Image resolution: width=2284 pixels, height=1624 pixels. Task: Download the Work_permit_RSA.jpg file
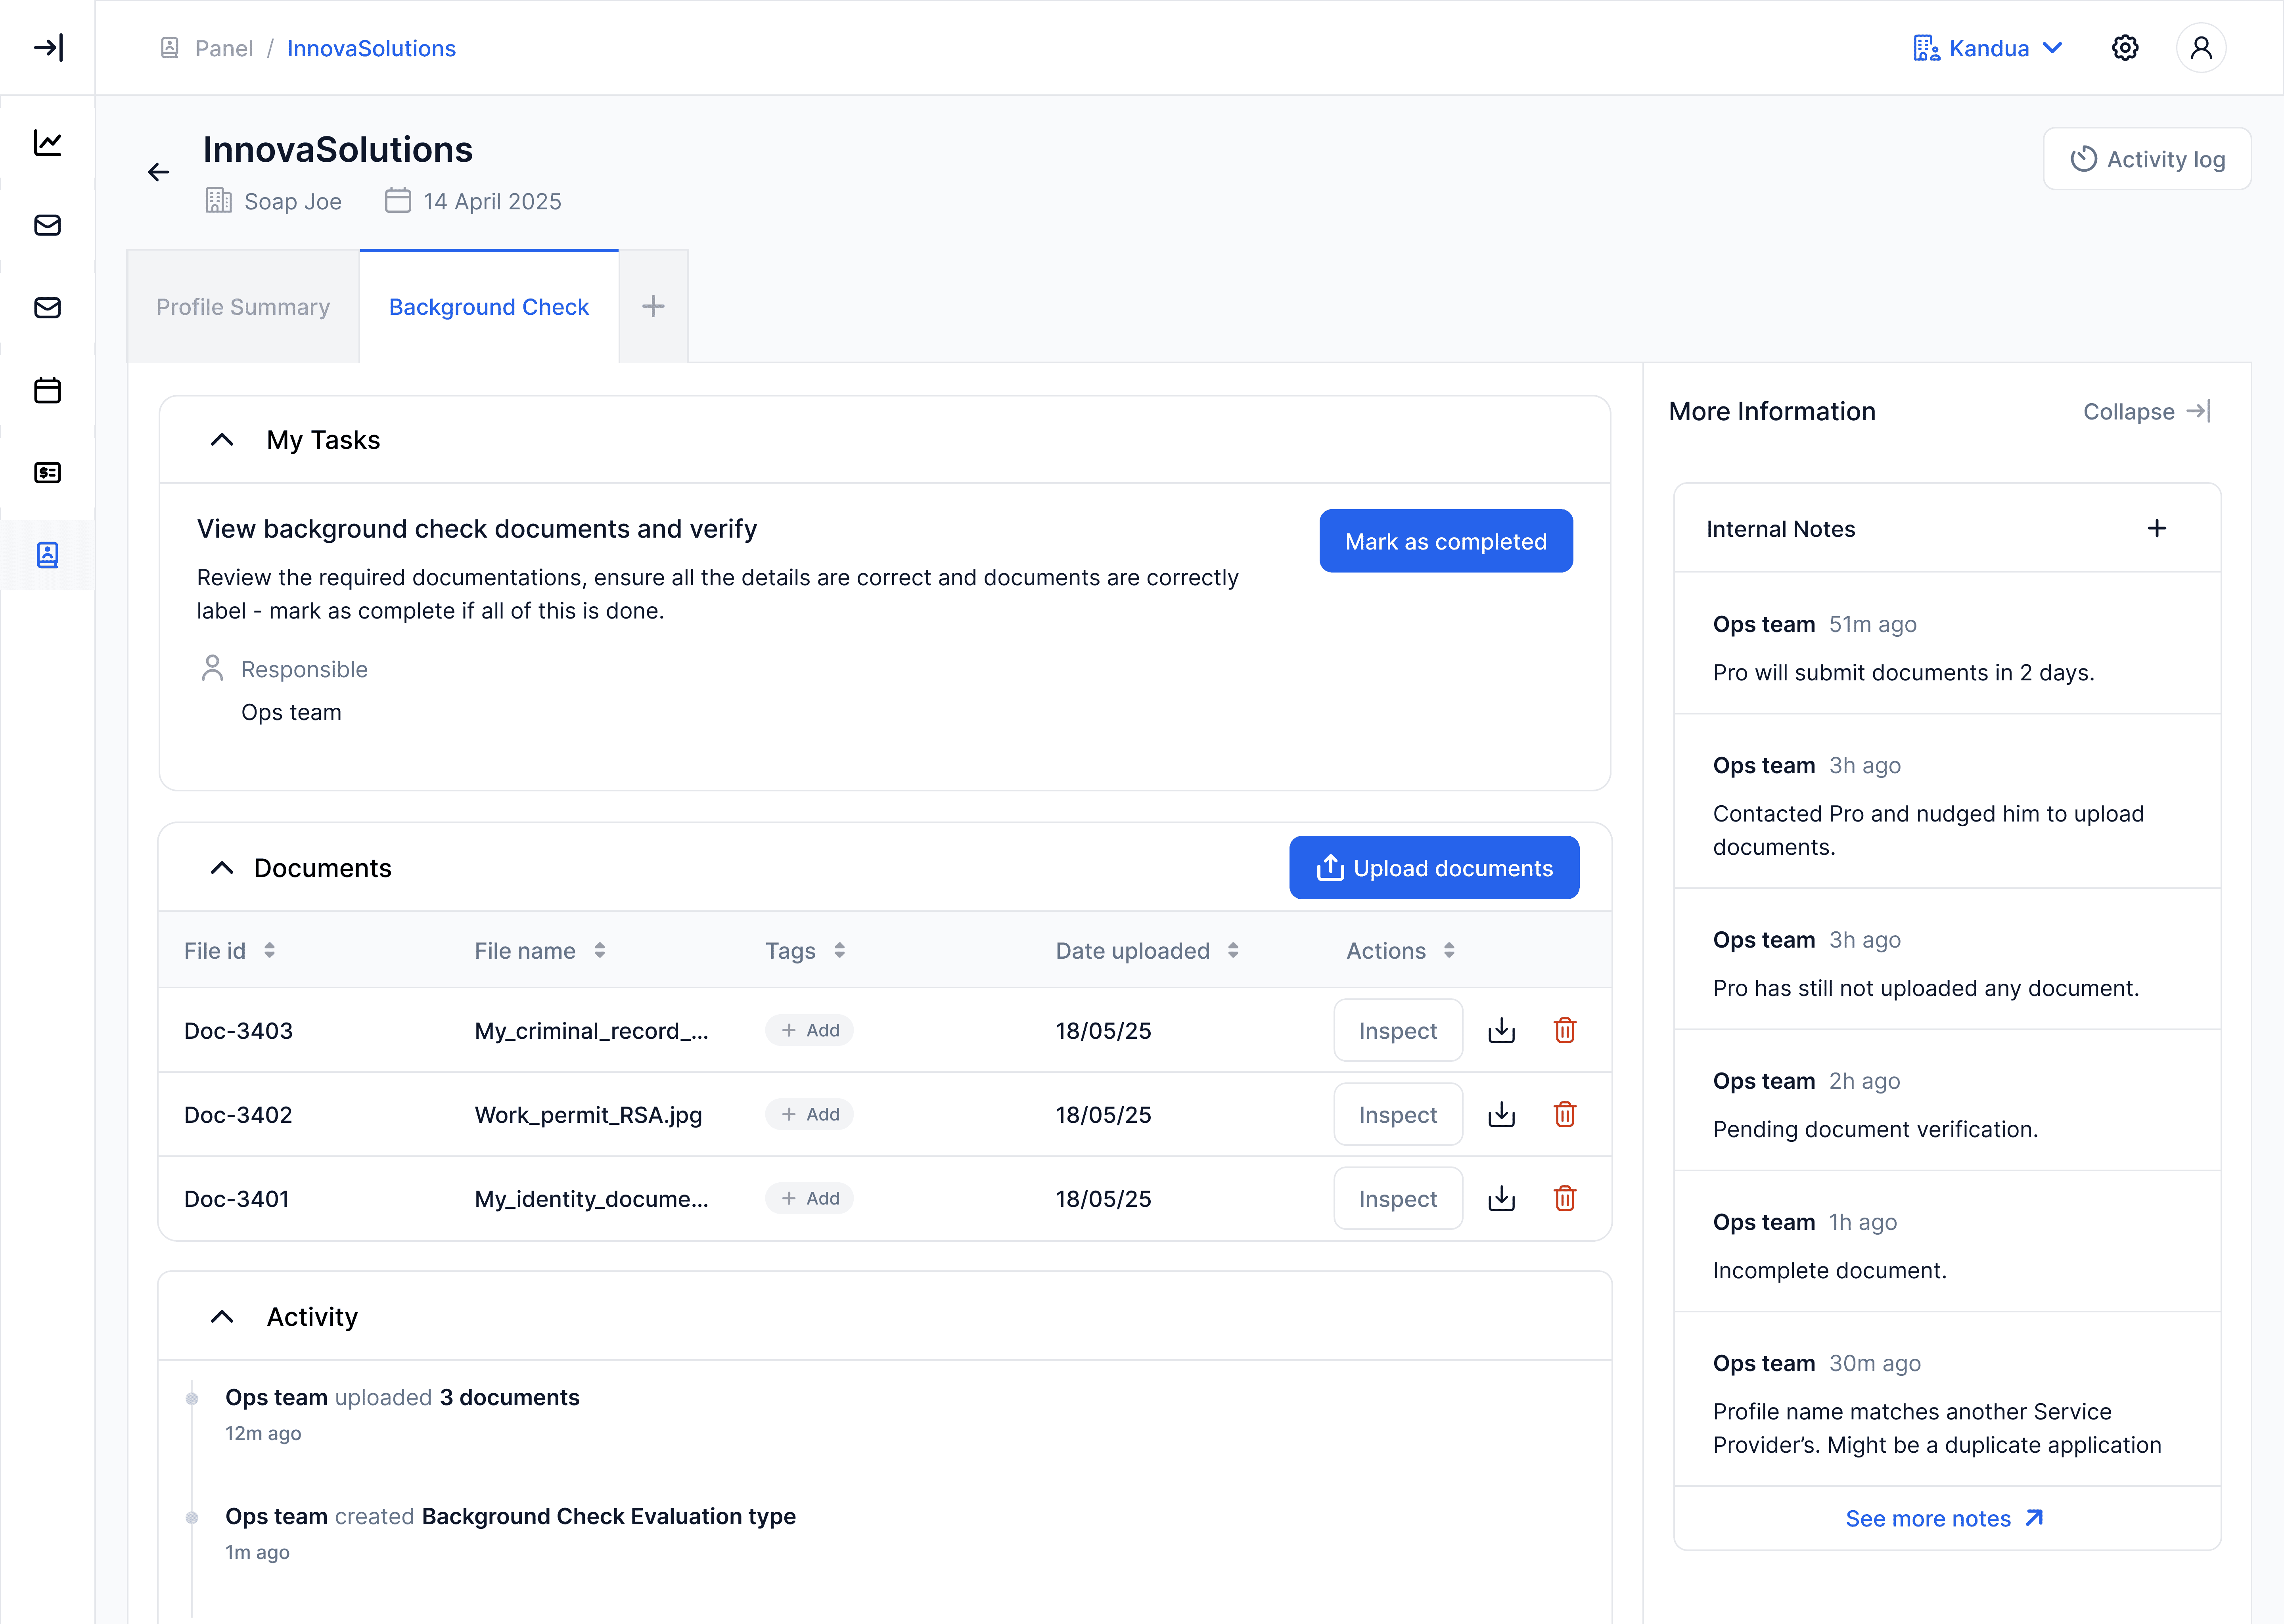pyautogui.click(x=1501, y=1114)
